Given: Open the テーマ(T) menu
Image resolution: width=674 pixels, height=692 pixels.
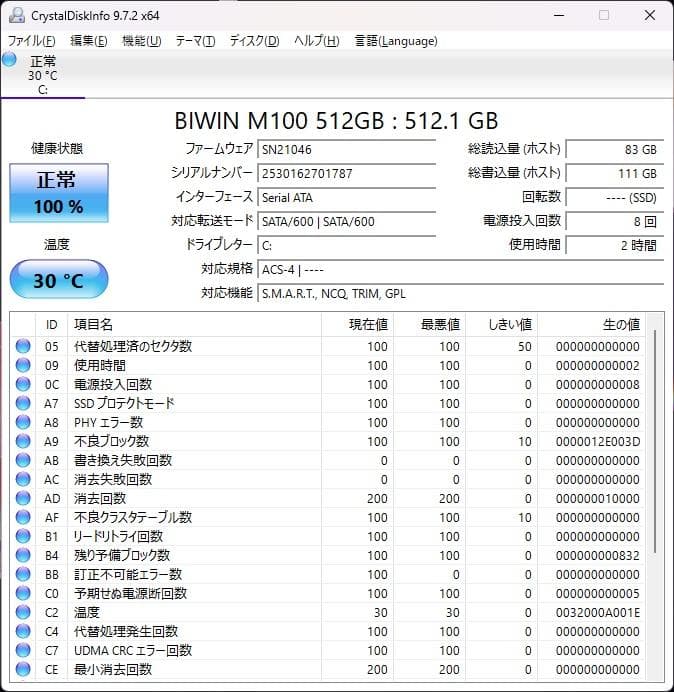Looking at the screenshot, I should (196, 41).
